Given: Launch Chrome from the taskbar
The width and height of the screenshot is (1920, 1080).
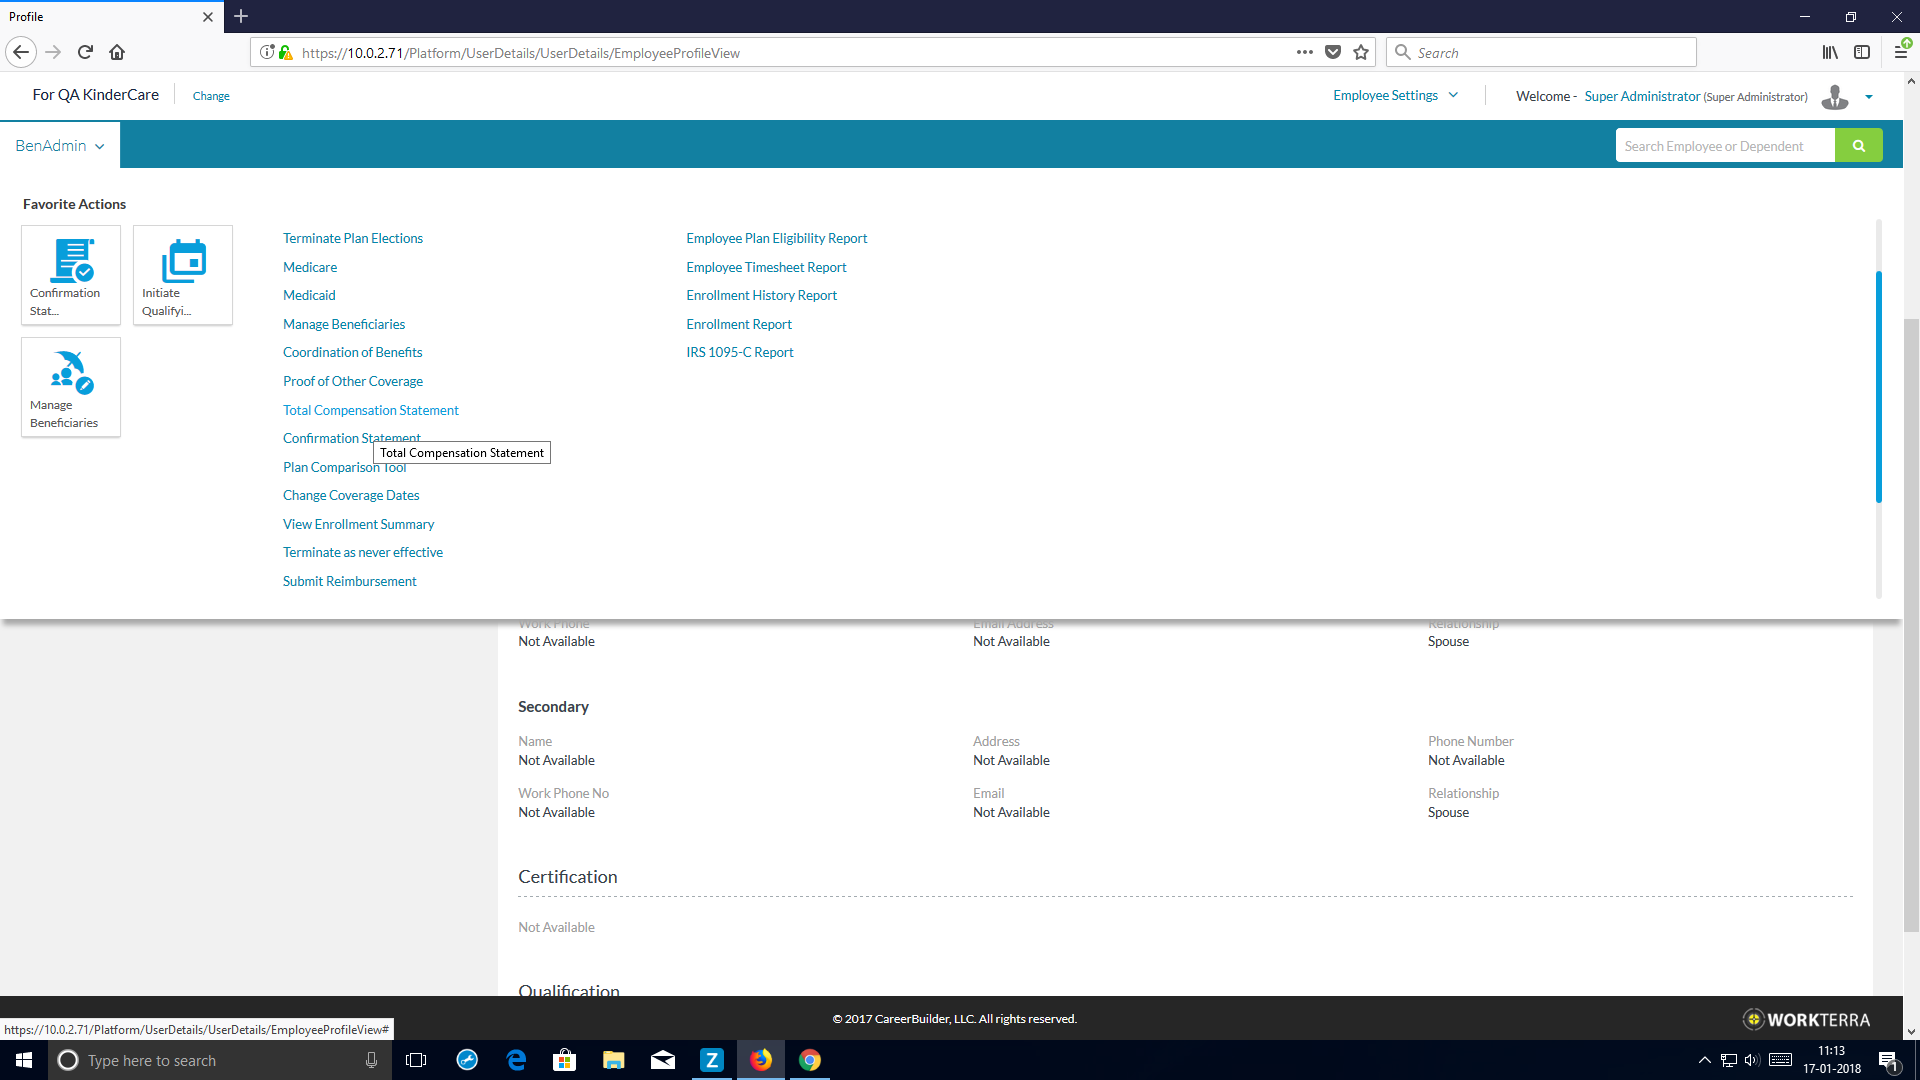Looking at the screenshot, I should pyautogui.click(x=810, y=1060).
